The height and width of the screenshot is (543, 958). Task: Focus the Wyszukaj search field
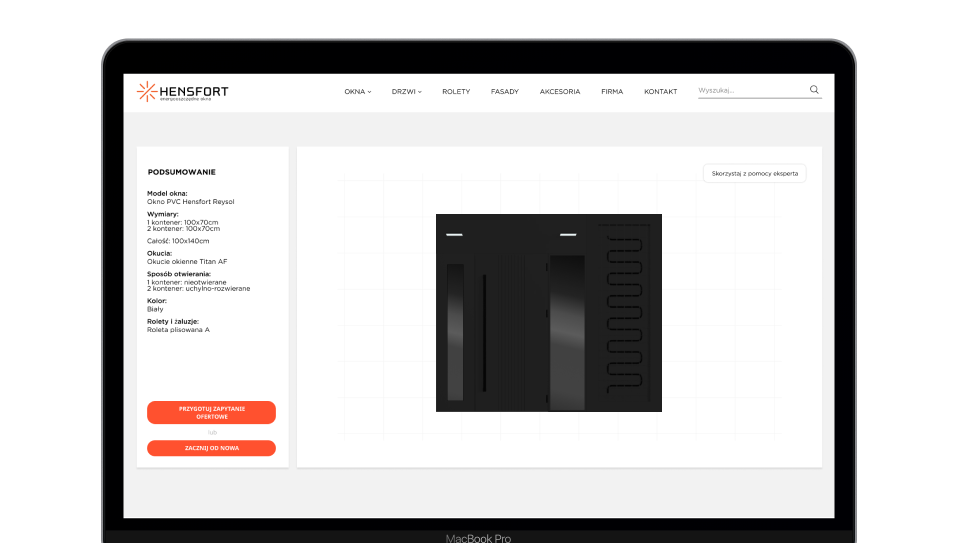(x=750, y=91)
